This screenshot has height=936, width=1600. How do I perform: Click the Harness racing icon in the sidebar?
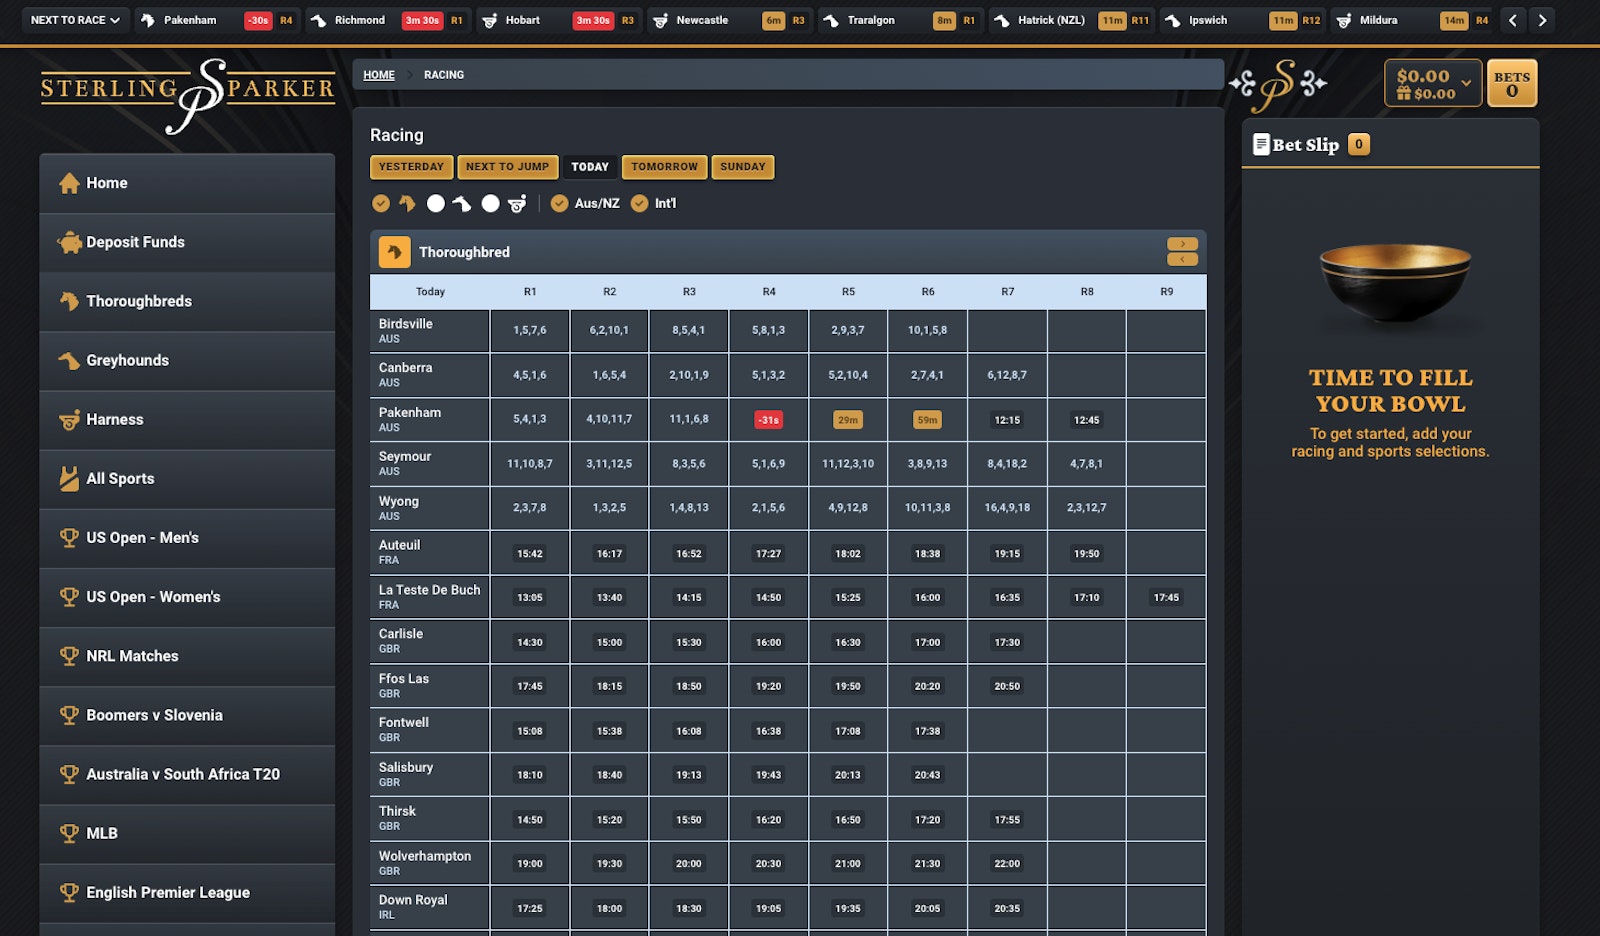point(69,420)
